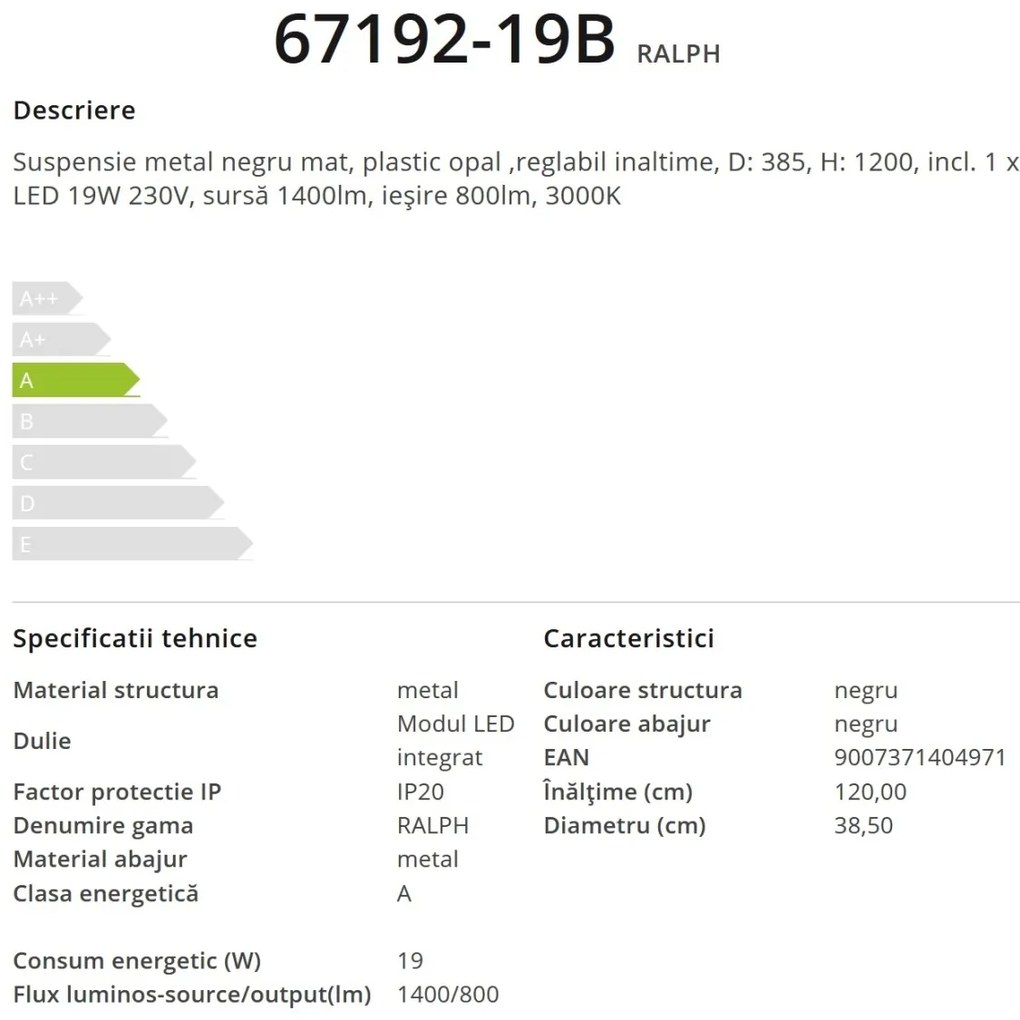Select the Caracteristici heading
1020x1020 pixels.
click(628, 638)
